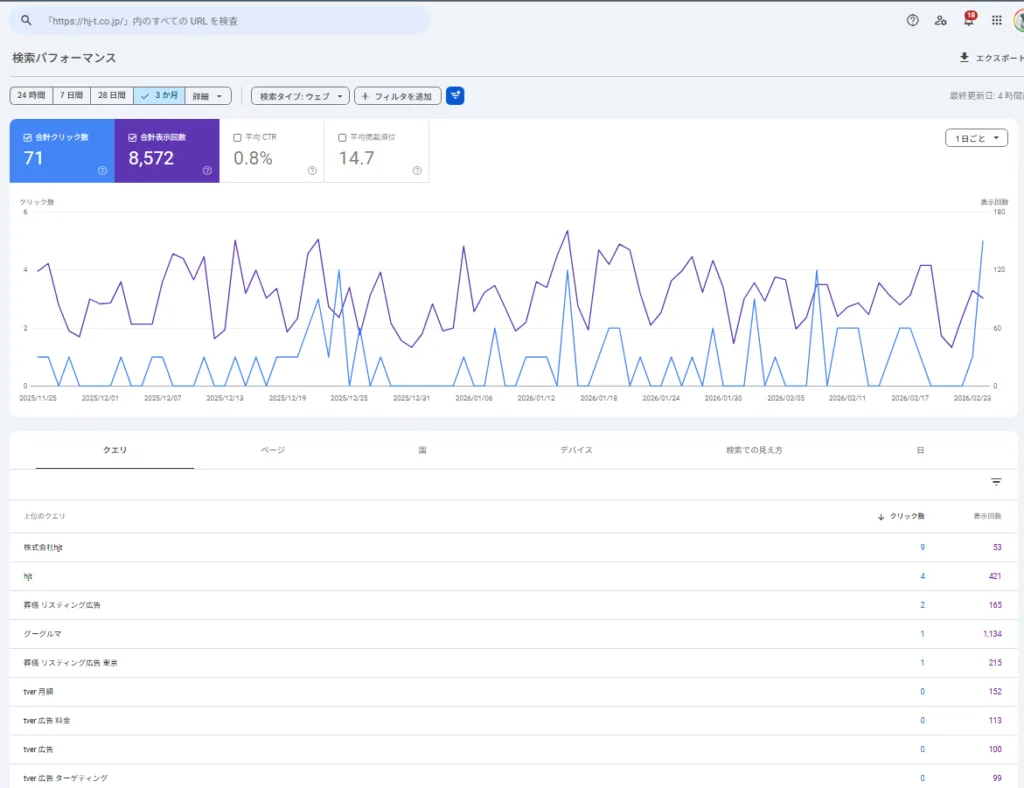Enable the 平均掲載順位 checkbox

(342, 137)
